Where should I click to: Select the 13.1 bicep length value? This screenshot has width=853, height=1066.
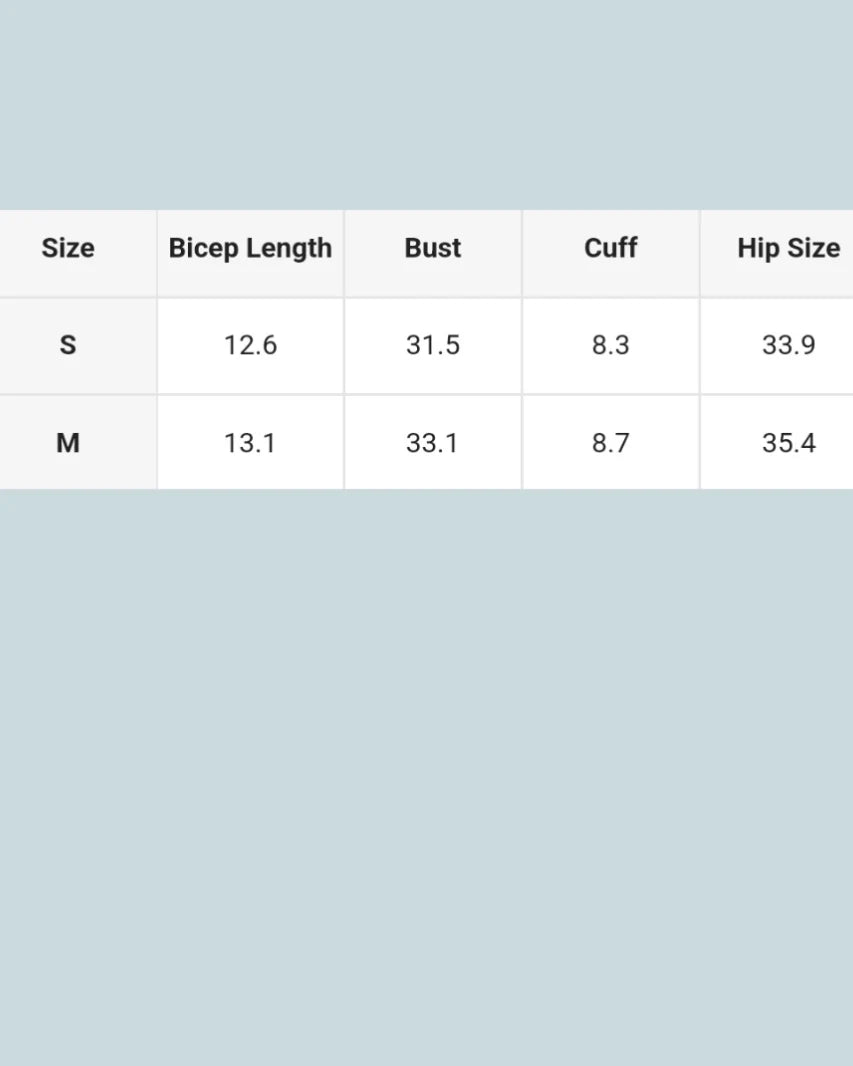coord(250,442)
